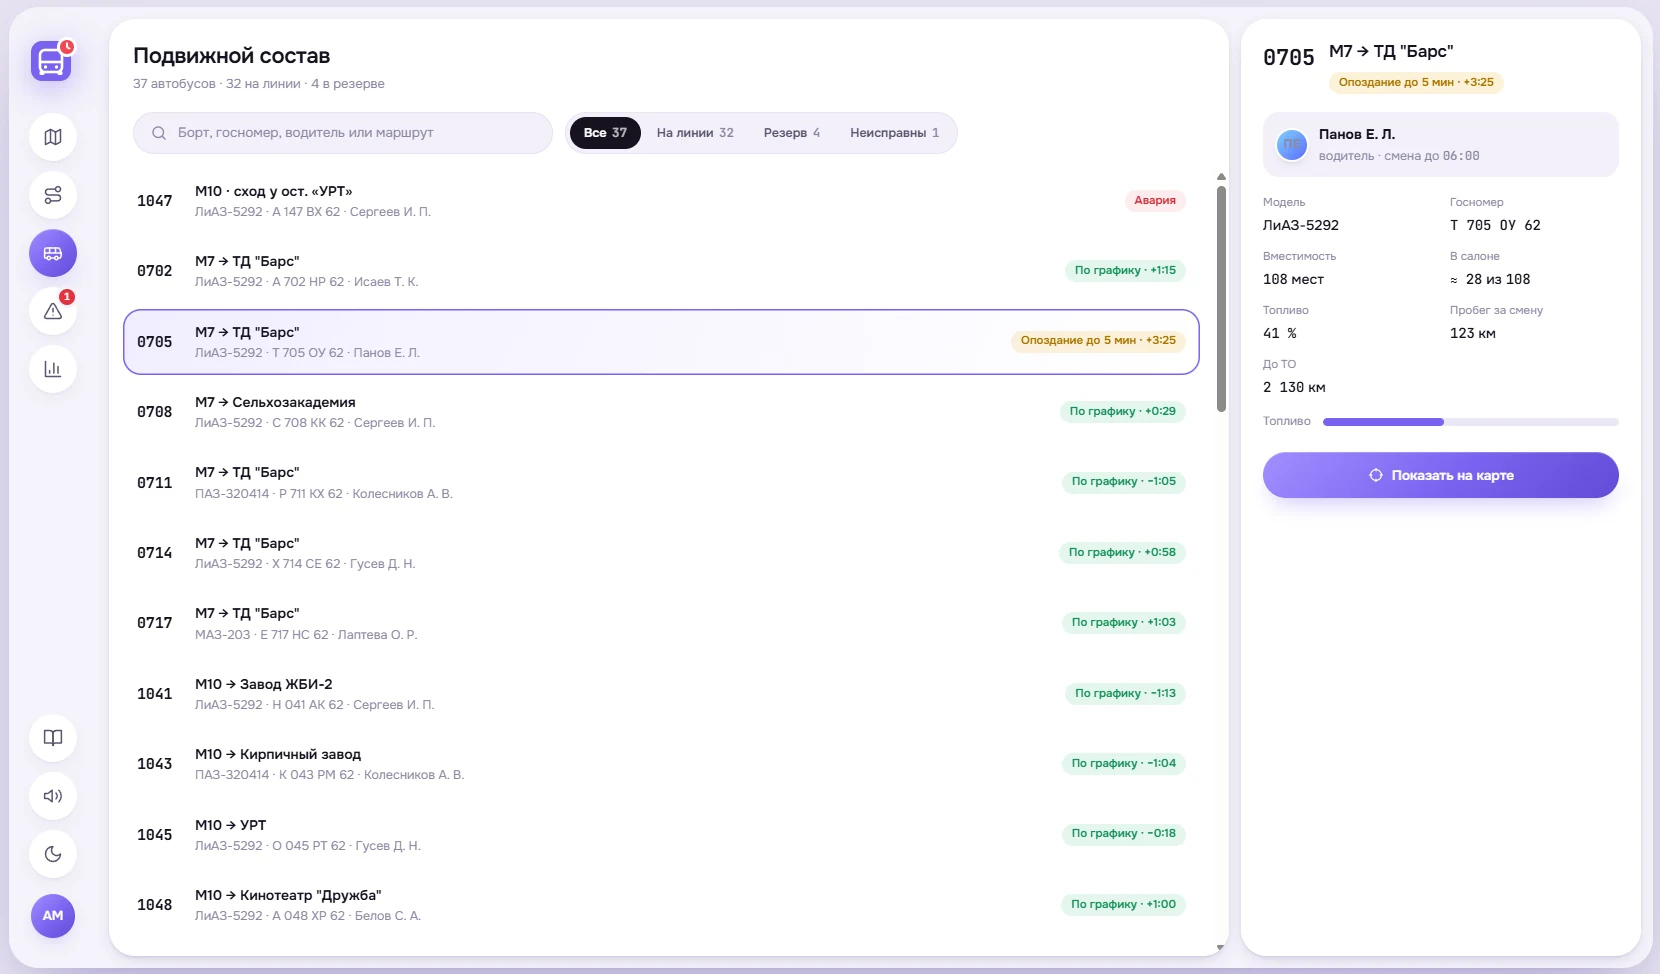
Task: Click По графику +1:15 status badge
Action: [x=1125, y=270]
